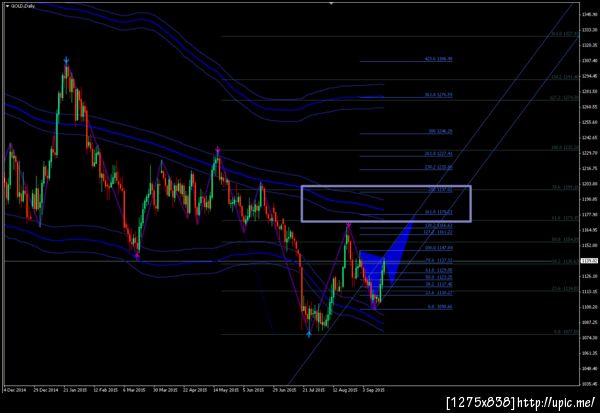The height and width of the screenshot is (413, 600).
Task: Click the 1229.70 price axis value
Action: (589, 153)
